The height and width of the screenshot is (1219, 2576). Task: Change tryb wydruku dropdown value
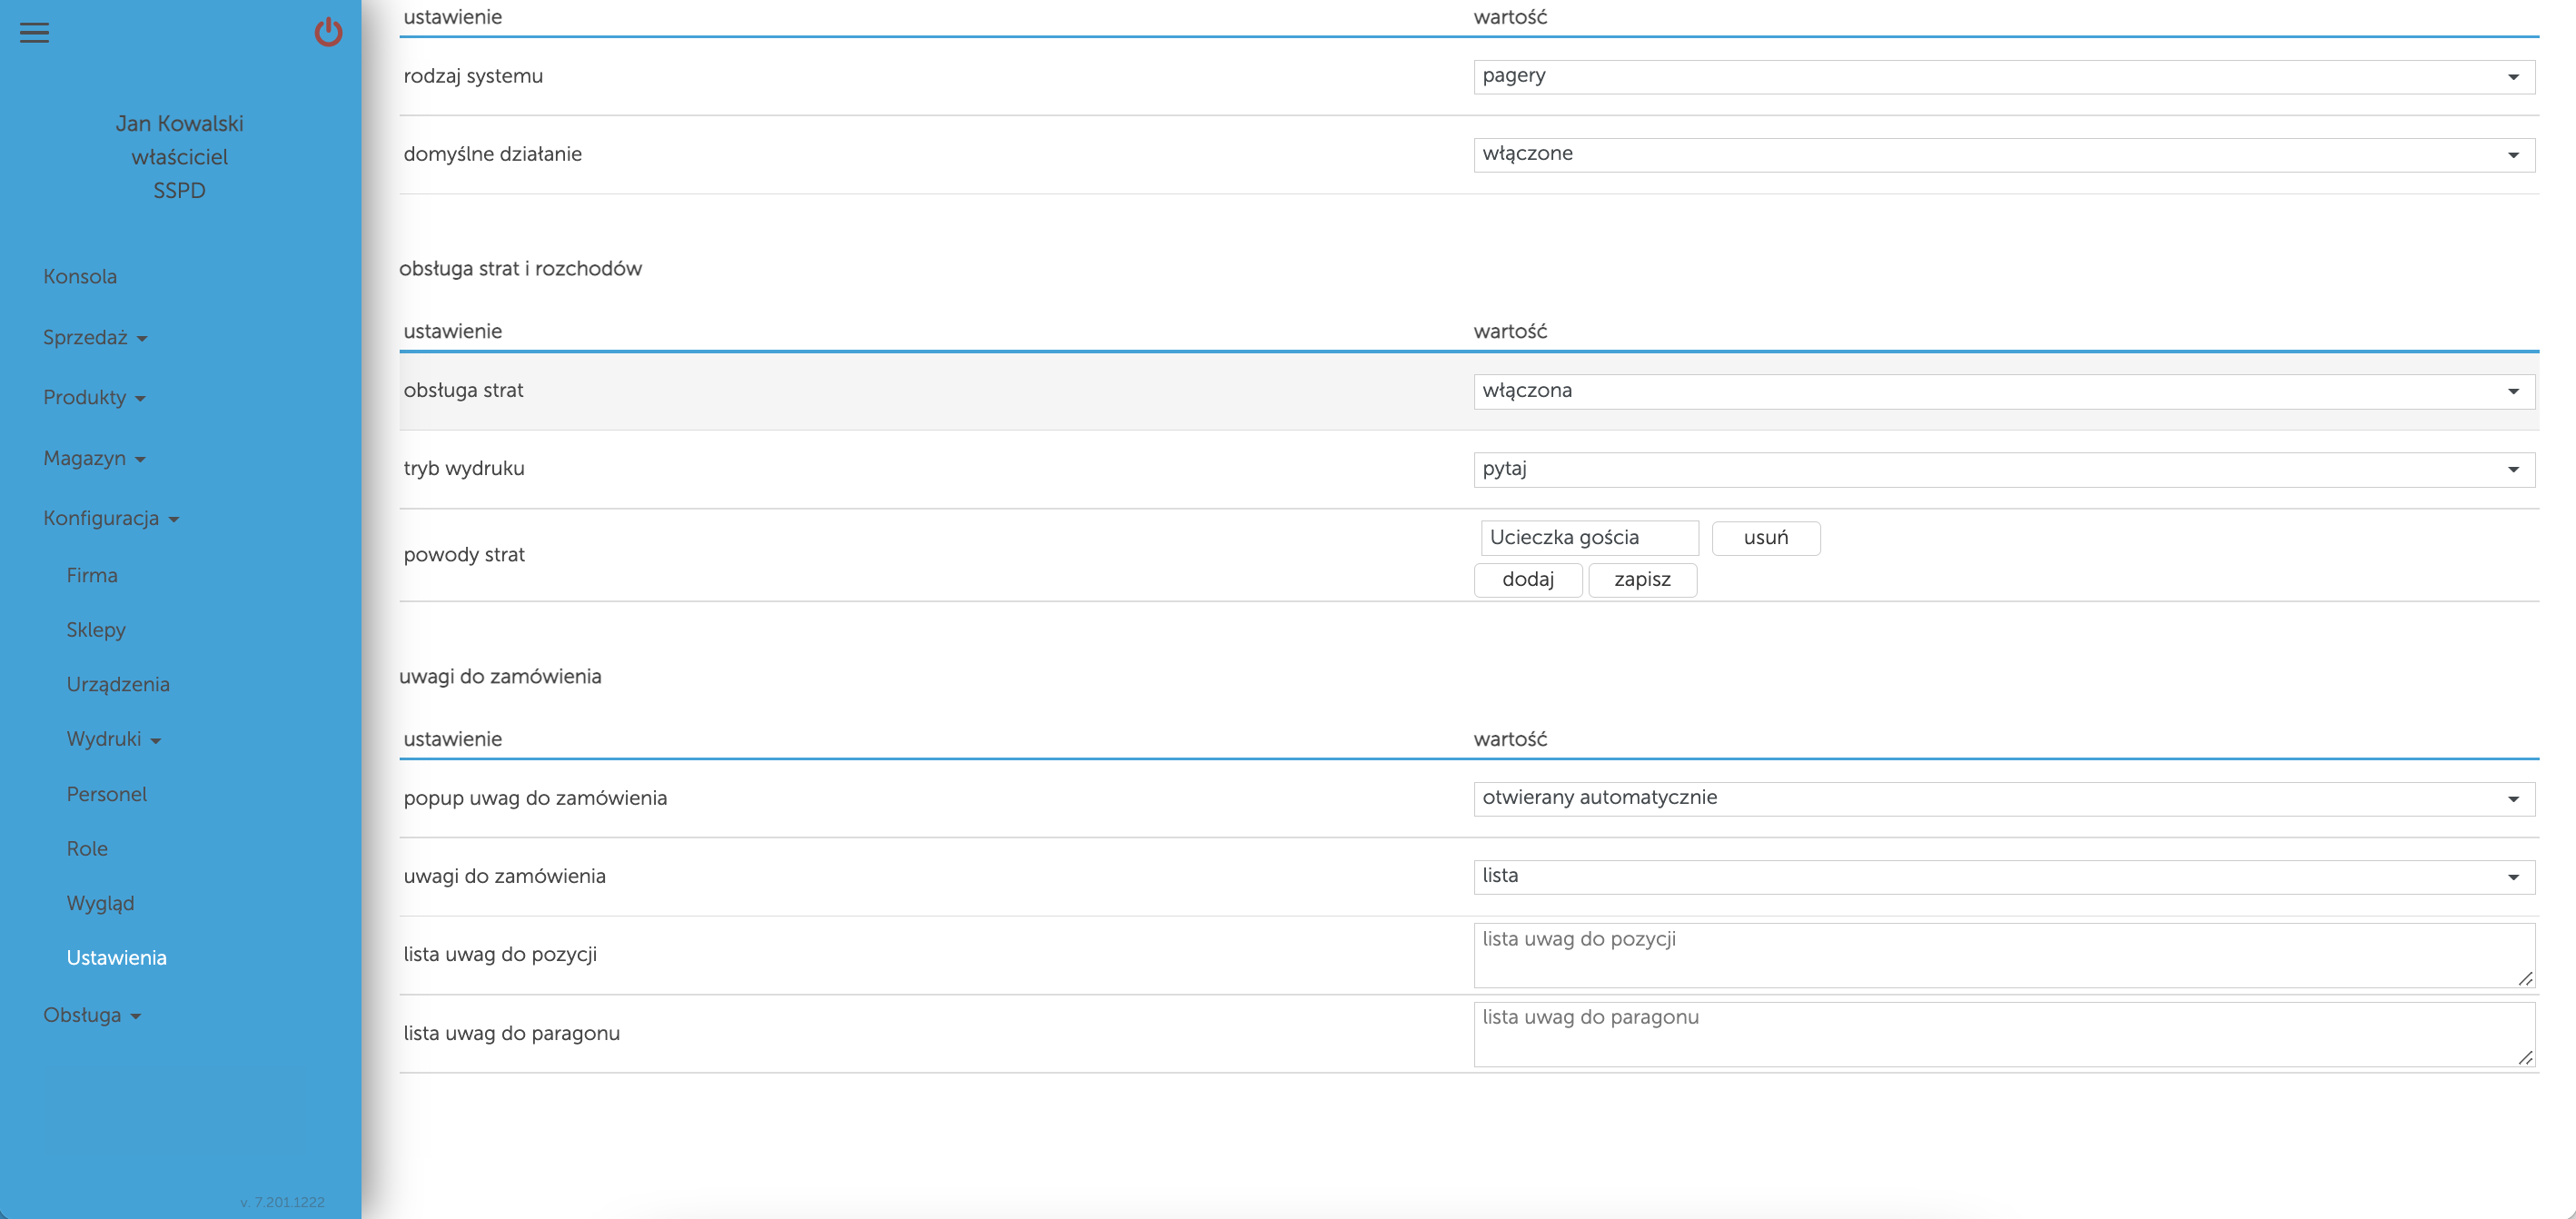2003,470
